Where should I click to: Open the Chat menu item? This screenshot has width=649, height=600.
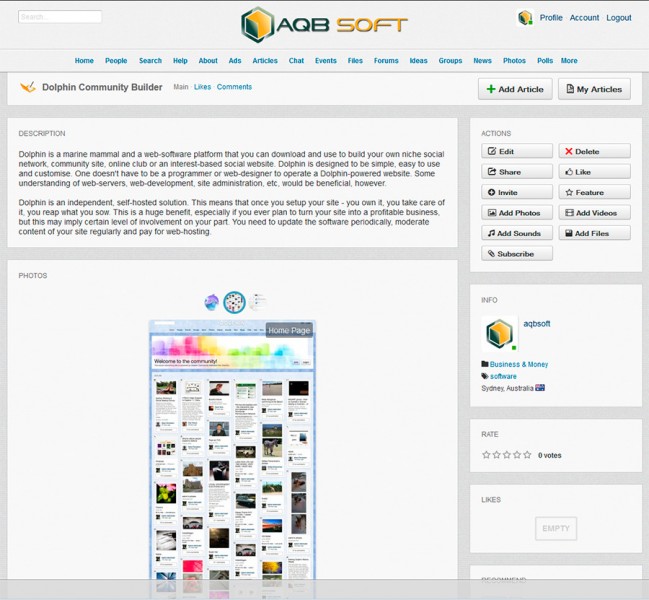tap(296, 60)
